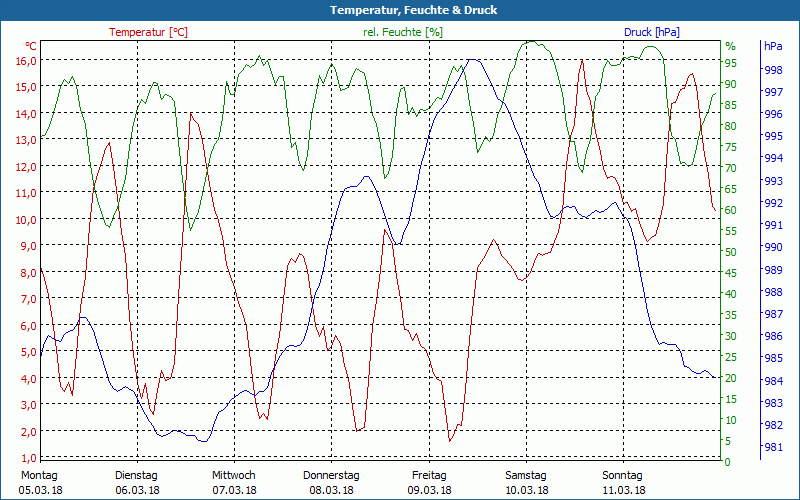Click the '1,0' temperature axis value
The width and height of the screenshot is (800, 500).
pyautogui.click(x=28, y=457)
